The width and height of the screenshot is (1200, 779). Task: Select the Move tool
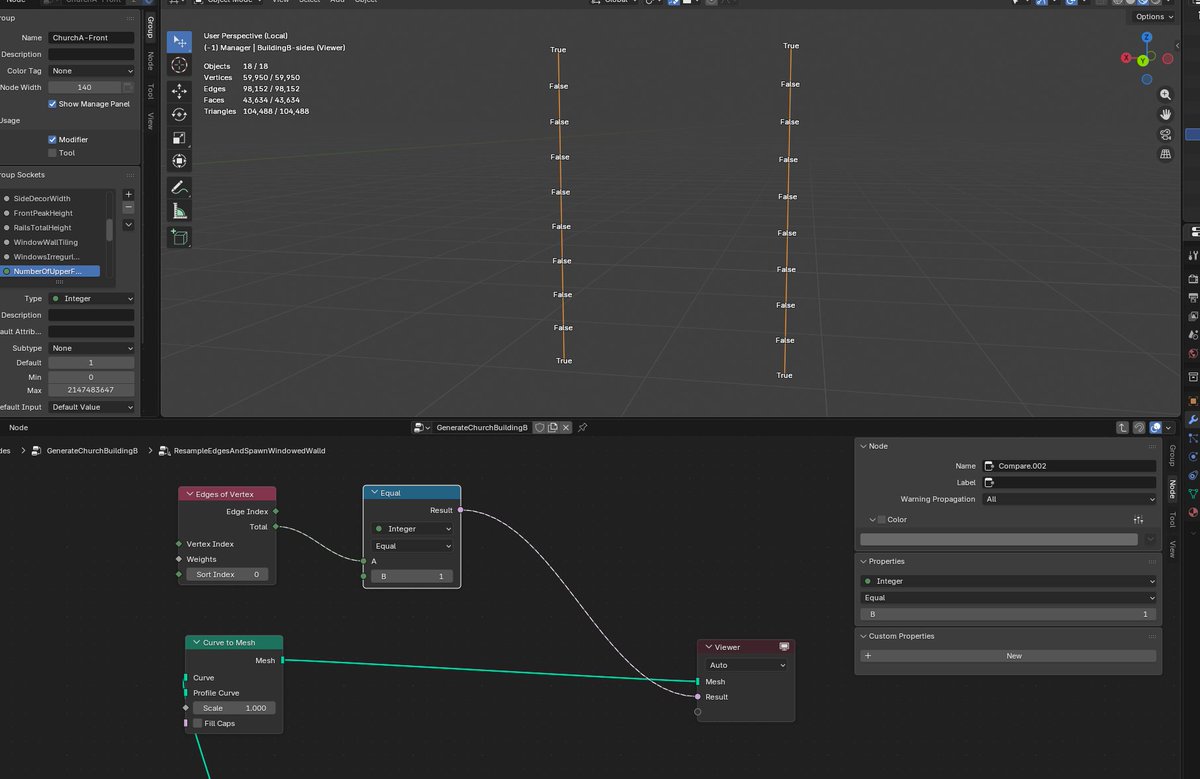(x=179, y=91)
